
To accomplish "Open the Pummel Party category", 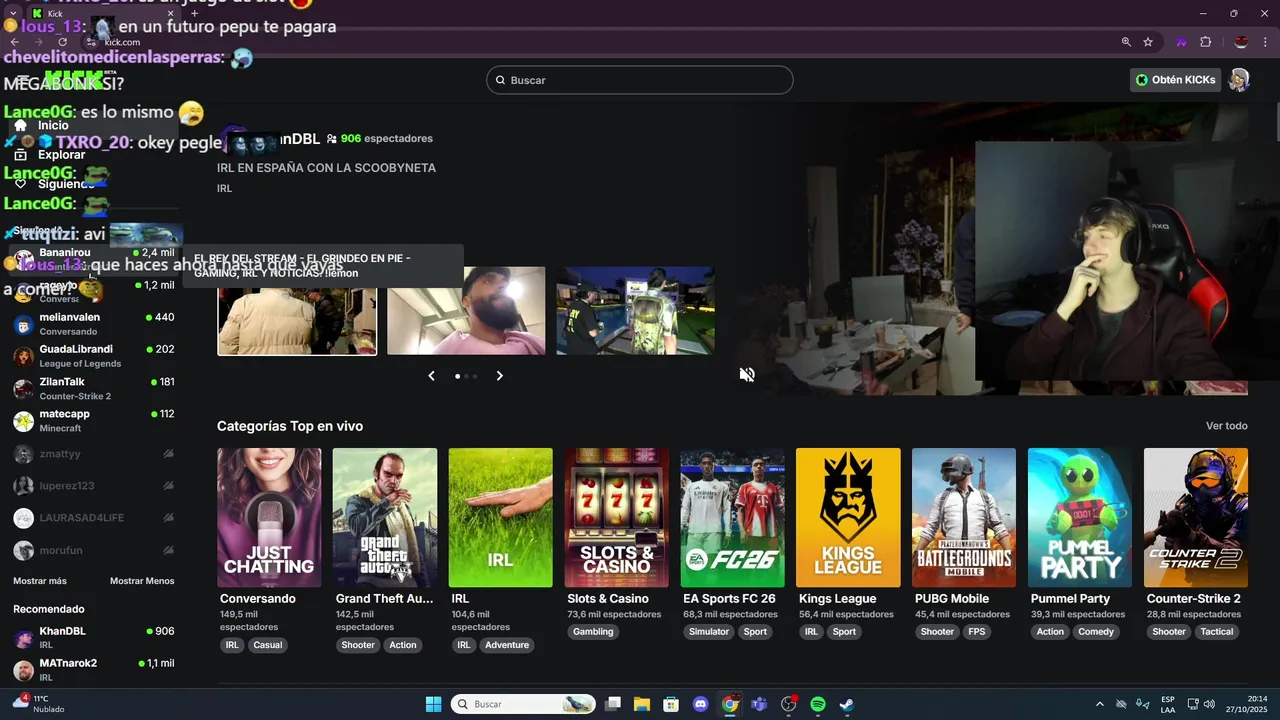I will click(1080, 517).
